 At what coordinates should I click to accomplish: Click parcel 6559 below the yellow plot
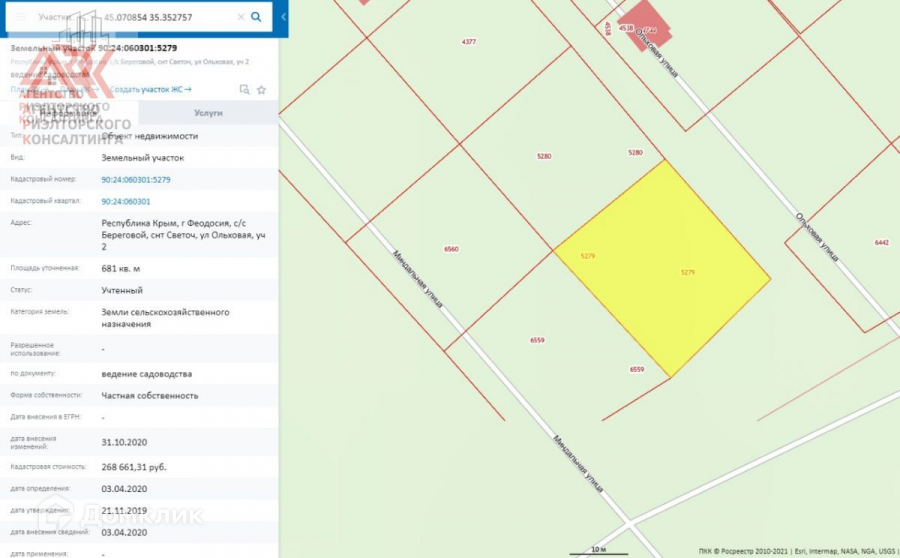click(x=537, y=341)
